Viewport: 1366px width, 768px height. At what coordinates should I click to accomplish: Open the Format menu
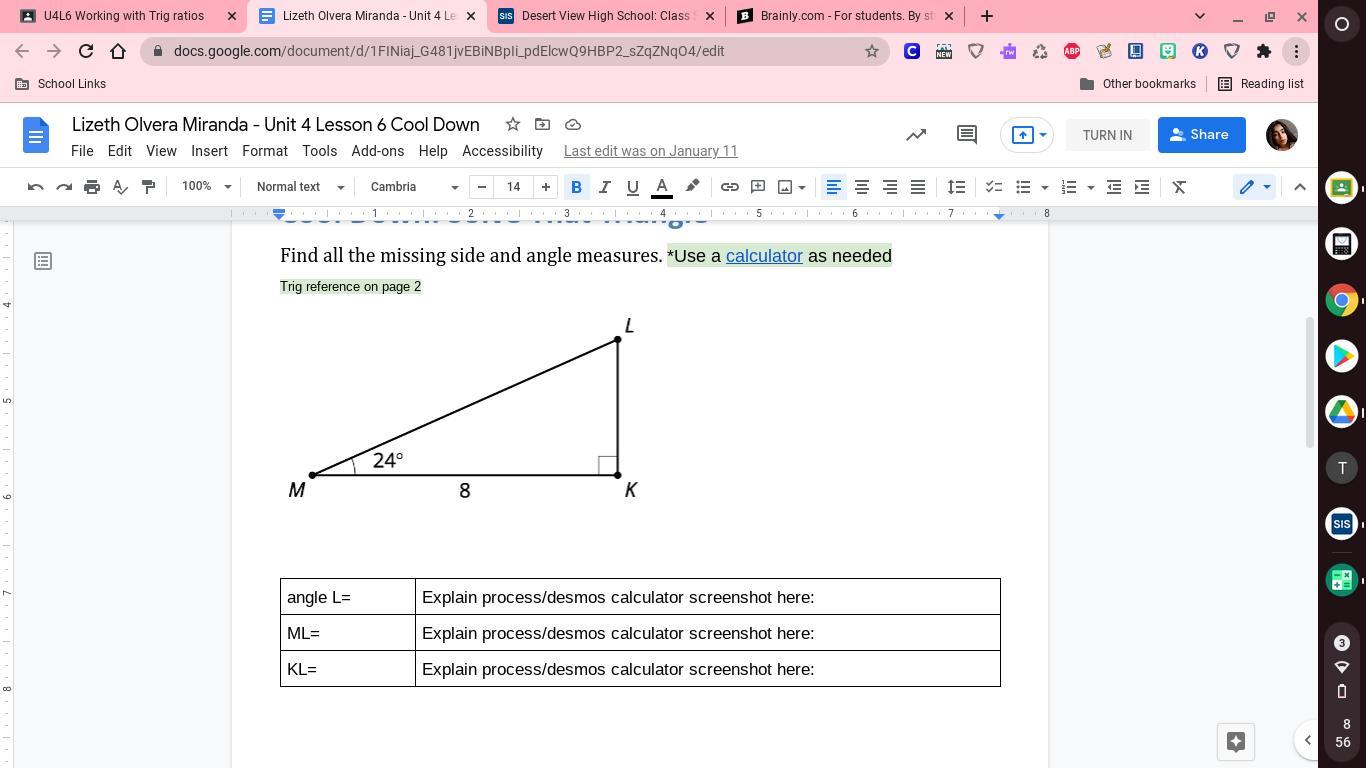264,151
